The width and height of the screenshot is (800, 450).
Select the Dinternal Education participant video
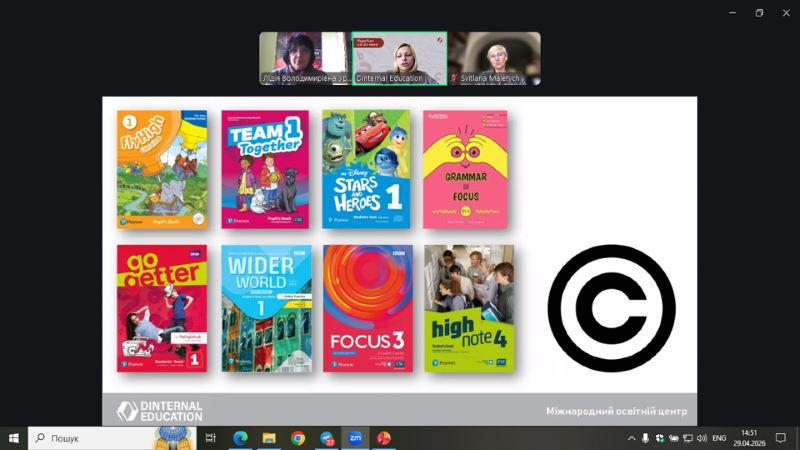[399, 58]
